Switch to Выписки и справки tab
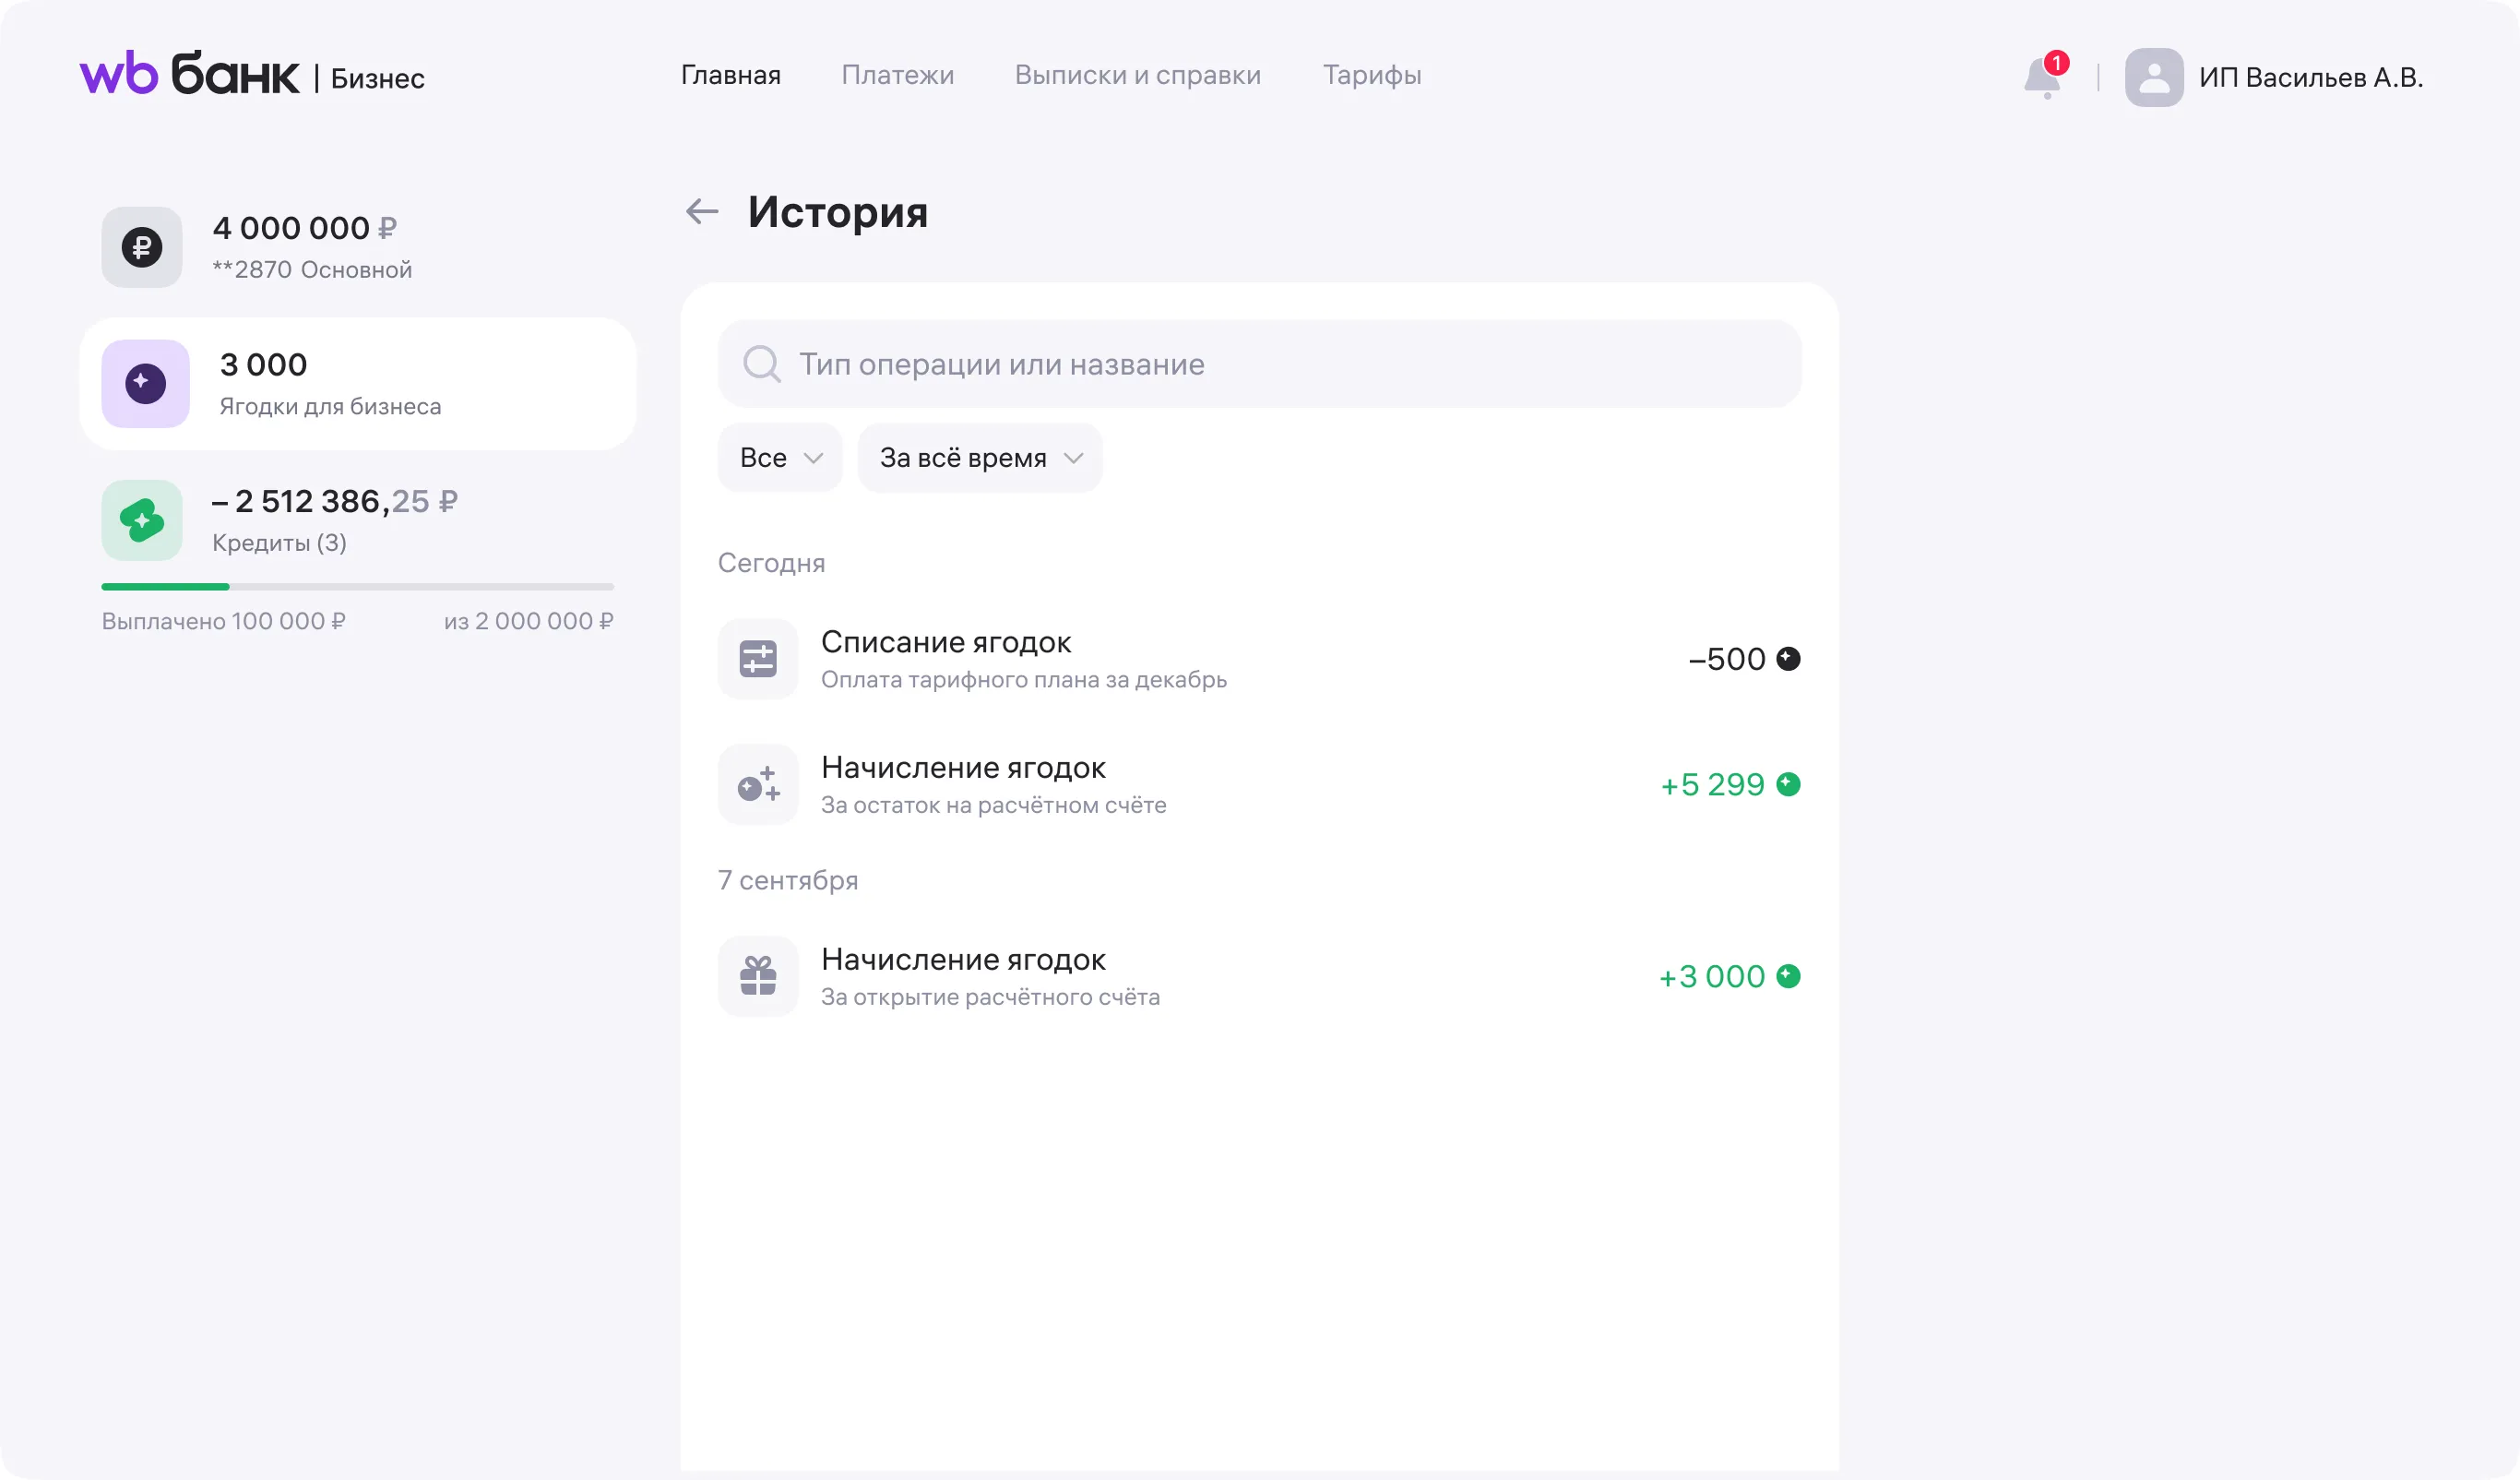 (x=1137, y=75)
